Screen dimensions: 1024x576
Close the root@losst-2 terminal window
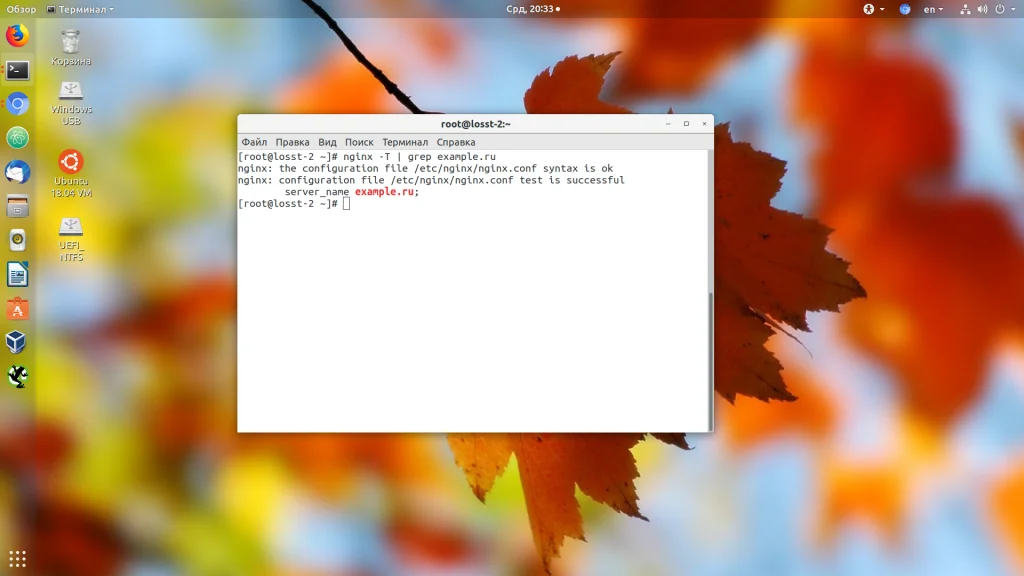click(705, 123)
